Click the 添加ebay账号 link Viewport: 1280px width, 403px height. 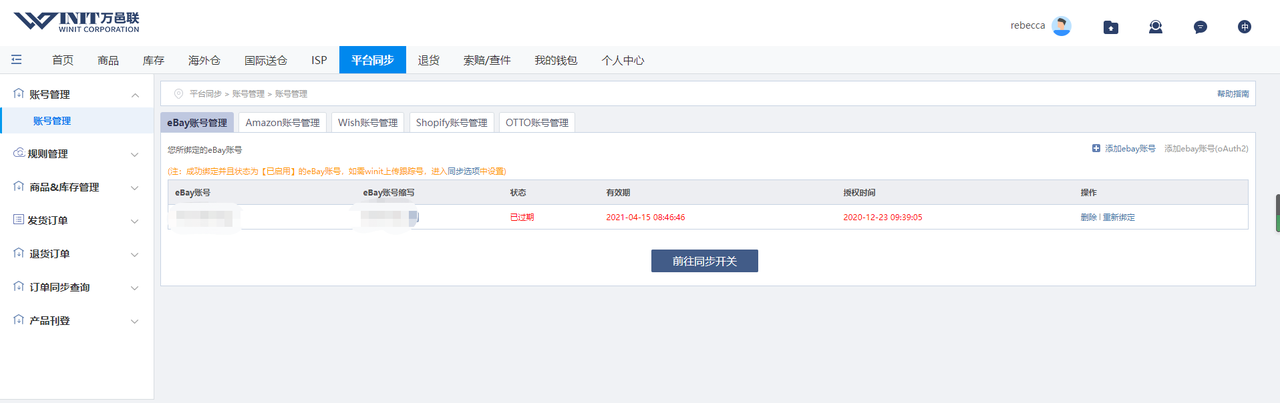pyautogui.click(x=1130, y=148)
